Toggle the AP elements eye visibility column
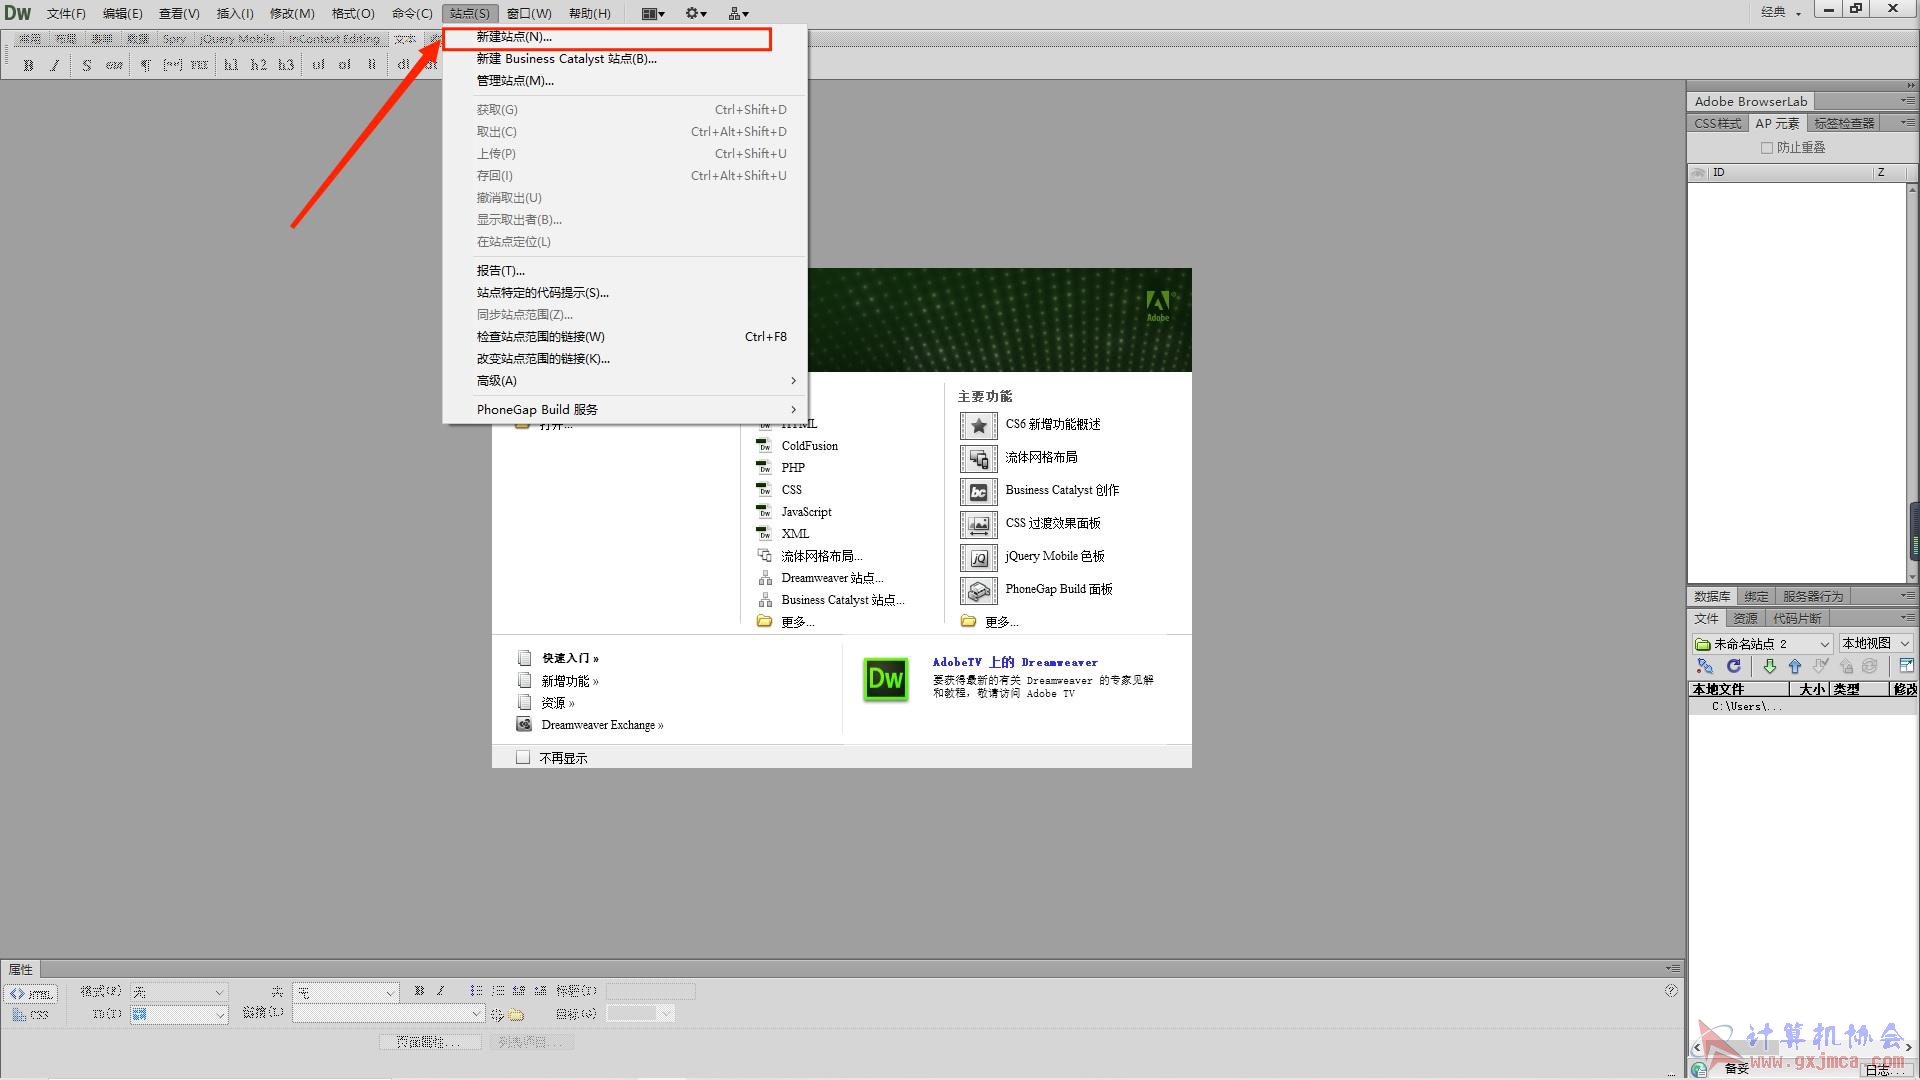The height and width of the screenshot is (1080, 1920). (1698, 173)
